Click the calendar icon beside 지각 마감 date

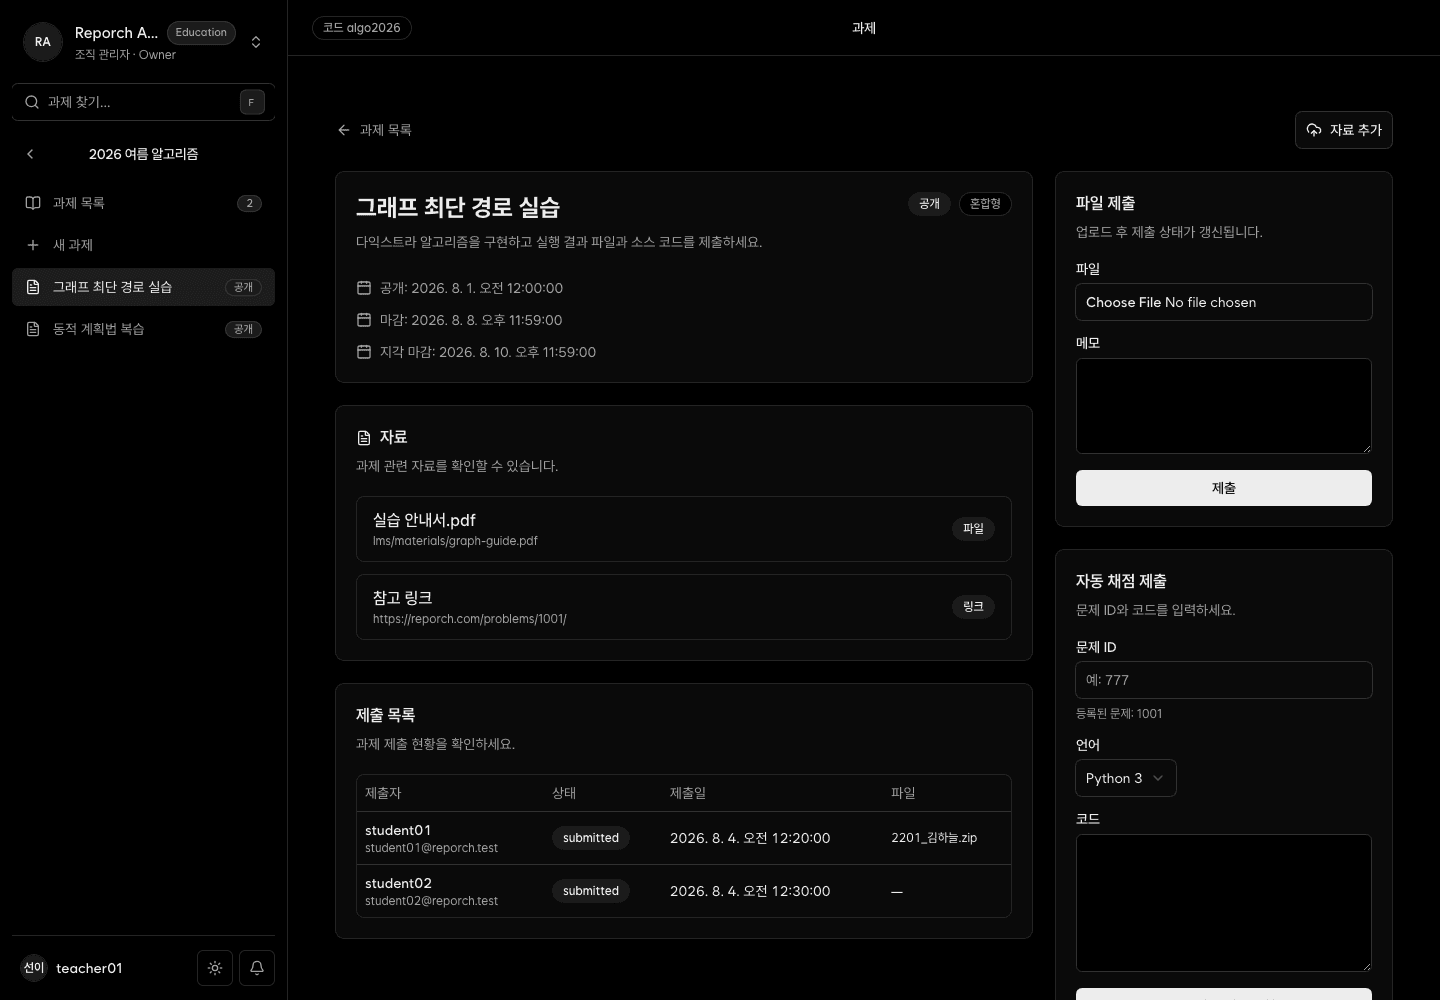click(364, 352)
